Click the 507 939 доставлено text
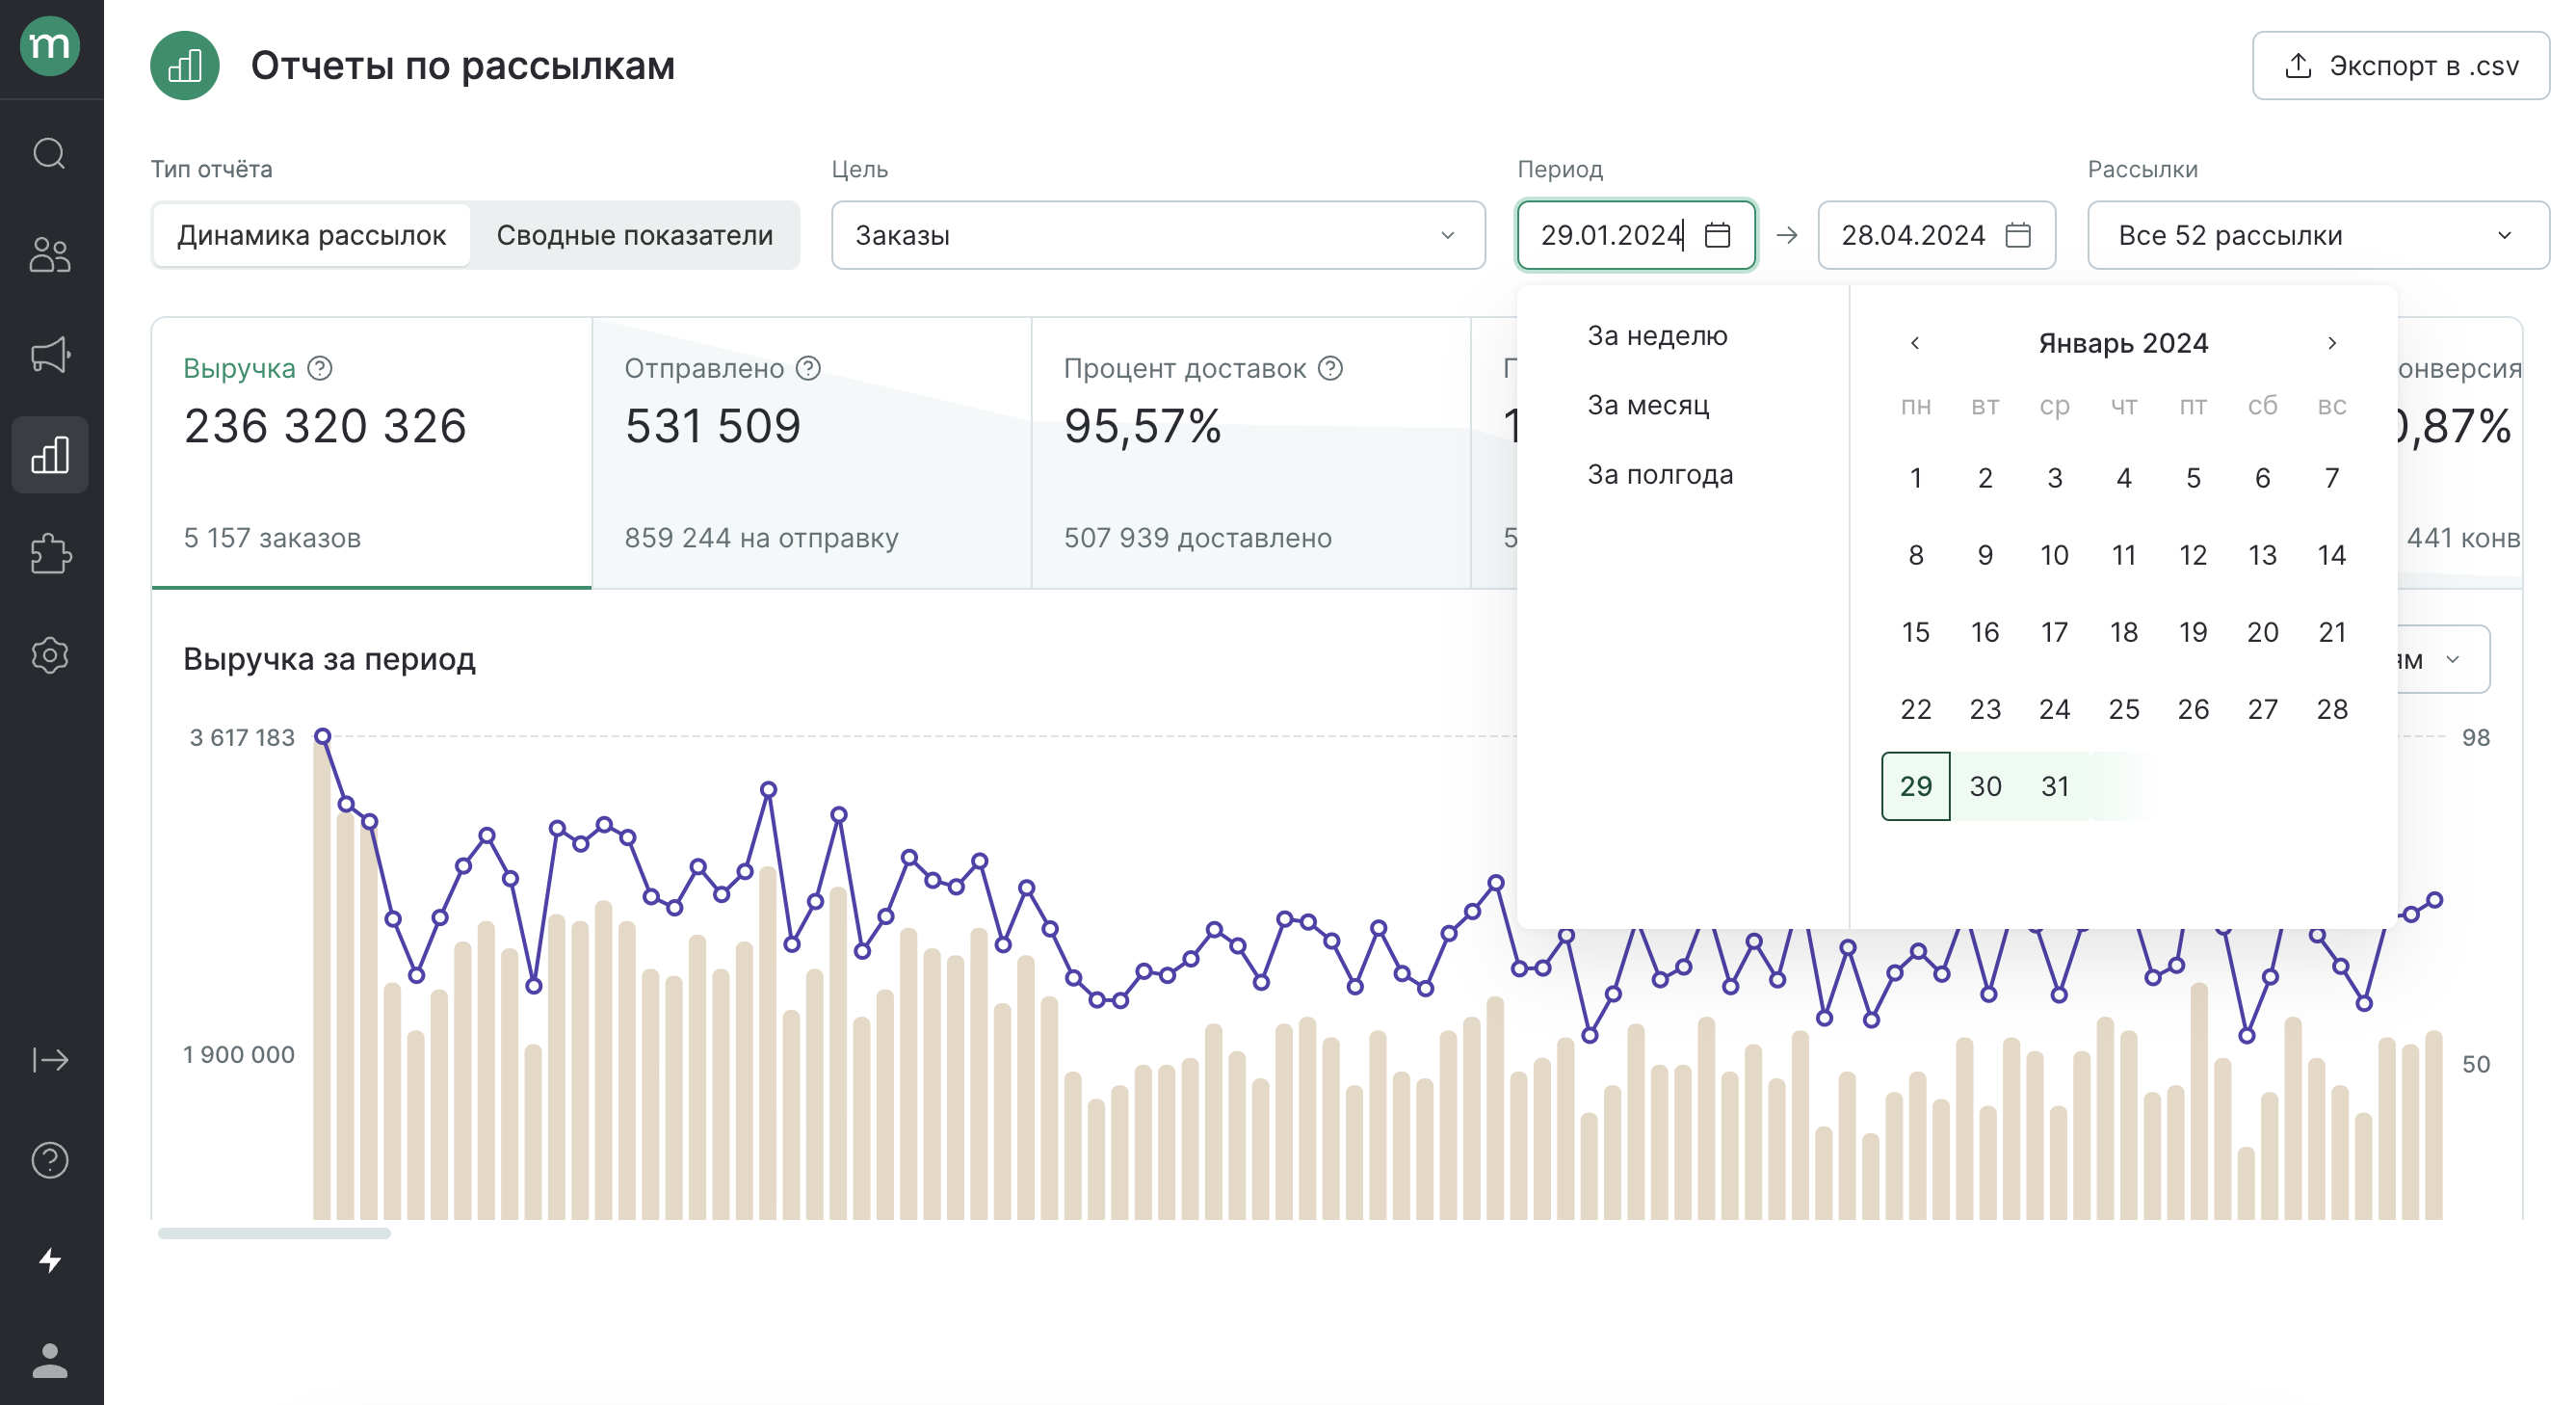Image resolution: width=2576 pixels, height=1405 pixels. [1197, 538]
